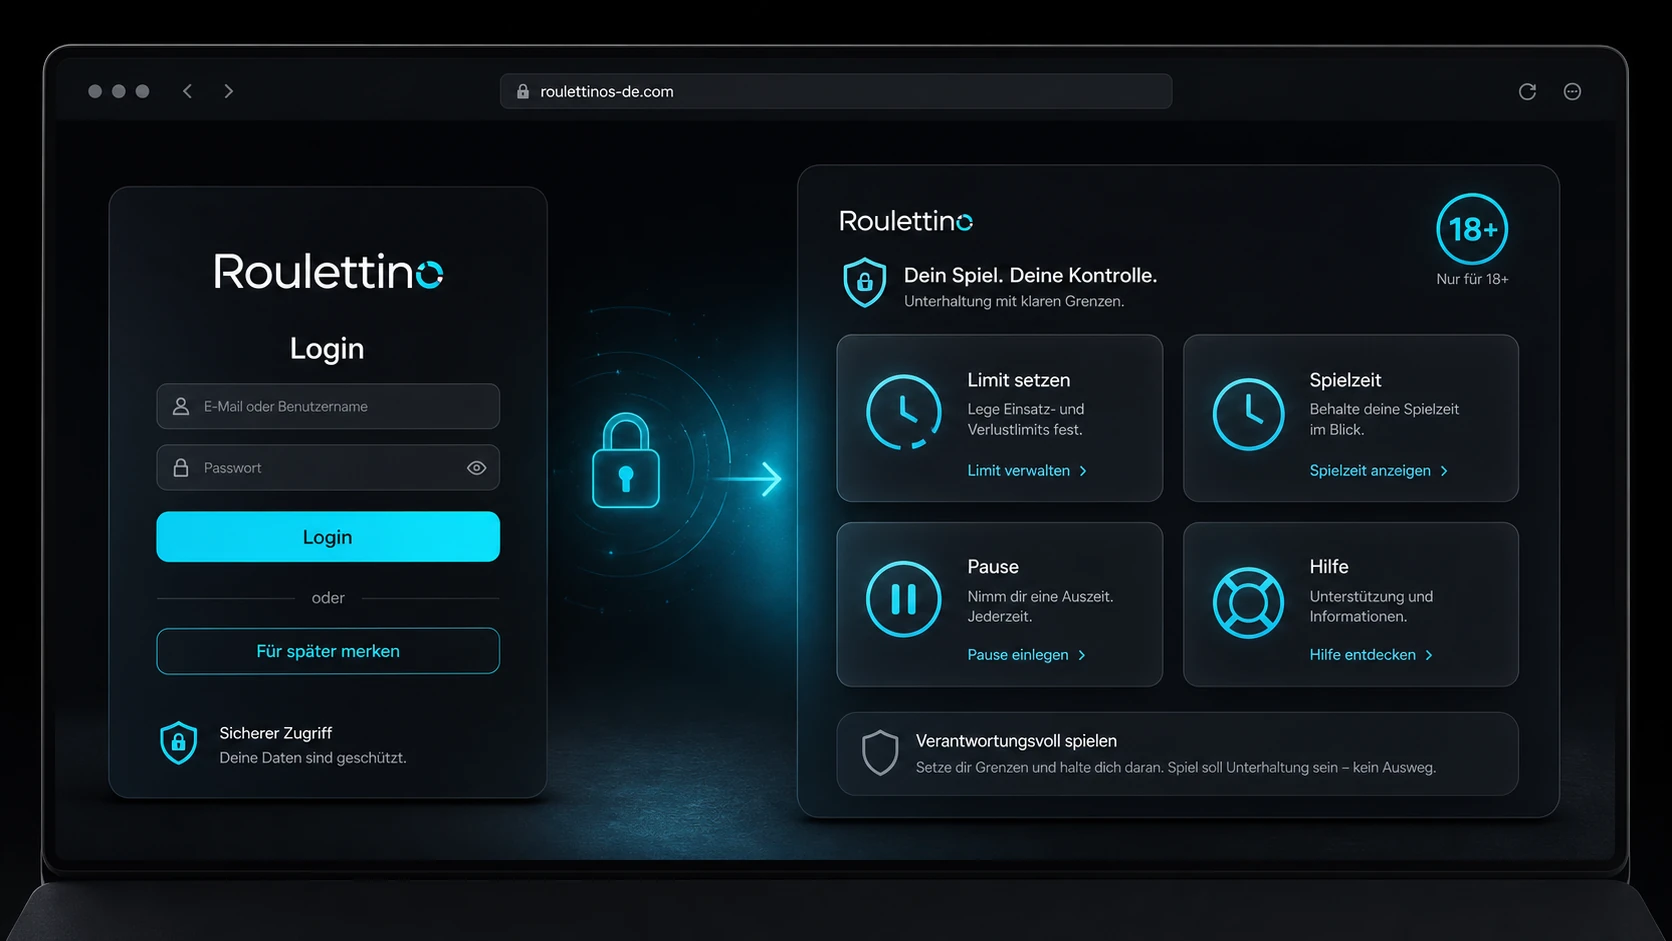Click the Roulettino logo in the login card
The height and width of the screenshot is (941, 1672).
328,271
